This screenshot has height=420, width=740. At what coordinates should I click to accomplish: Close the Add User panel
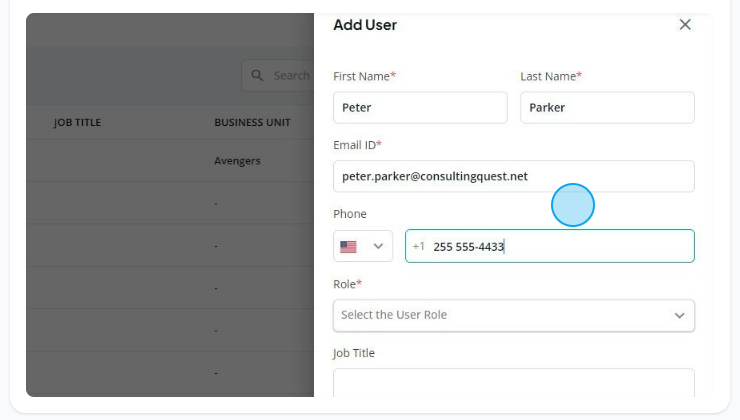point(685,25)
